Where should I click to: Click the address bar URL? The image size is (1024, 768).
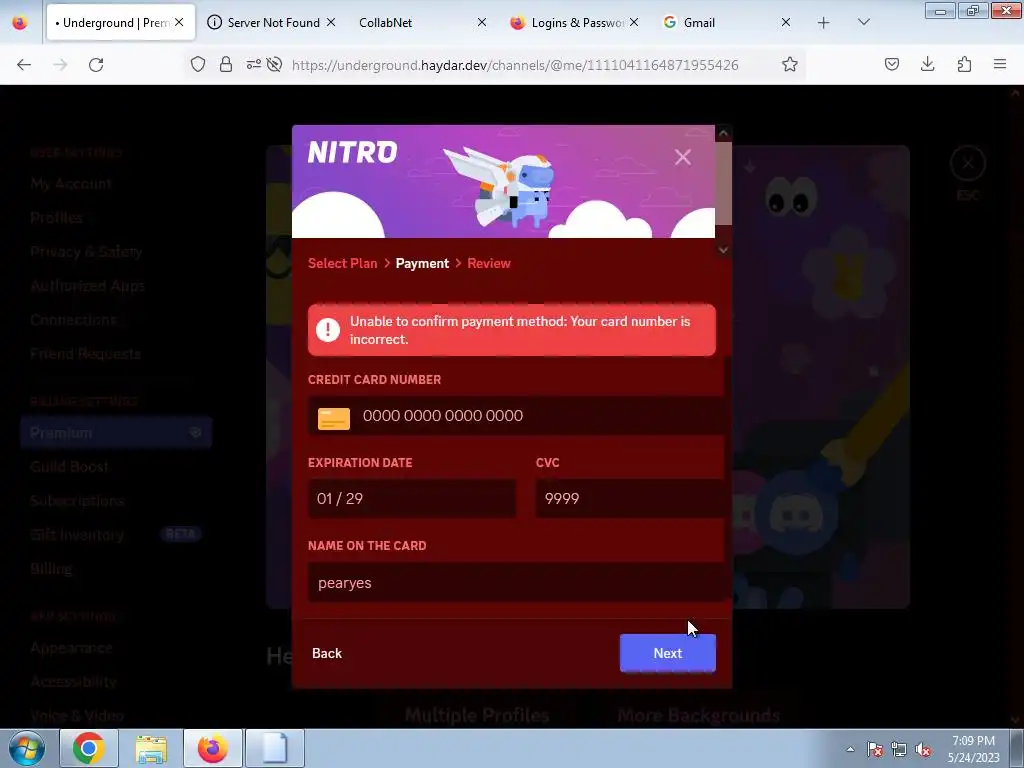tap(515, 65)
